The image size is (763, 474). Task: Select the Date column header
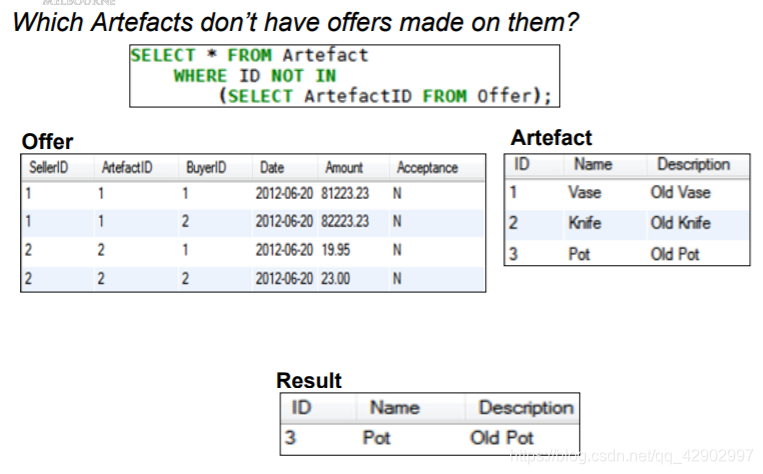pyautogui.click(x=272, y=167)
